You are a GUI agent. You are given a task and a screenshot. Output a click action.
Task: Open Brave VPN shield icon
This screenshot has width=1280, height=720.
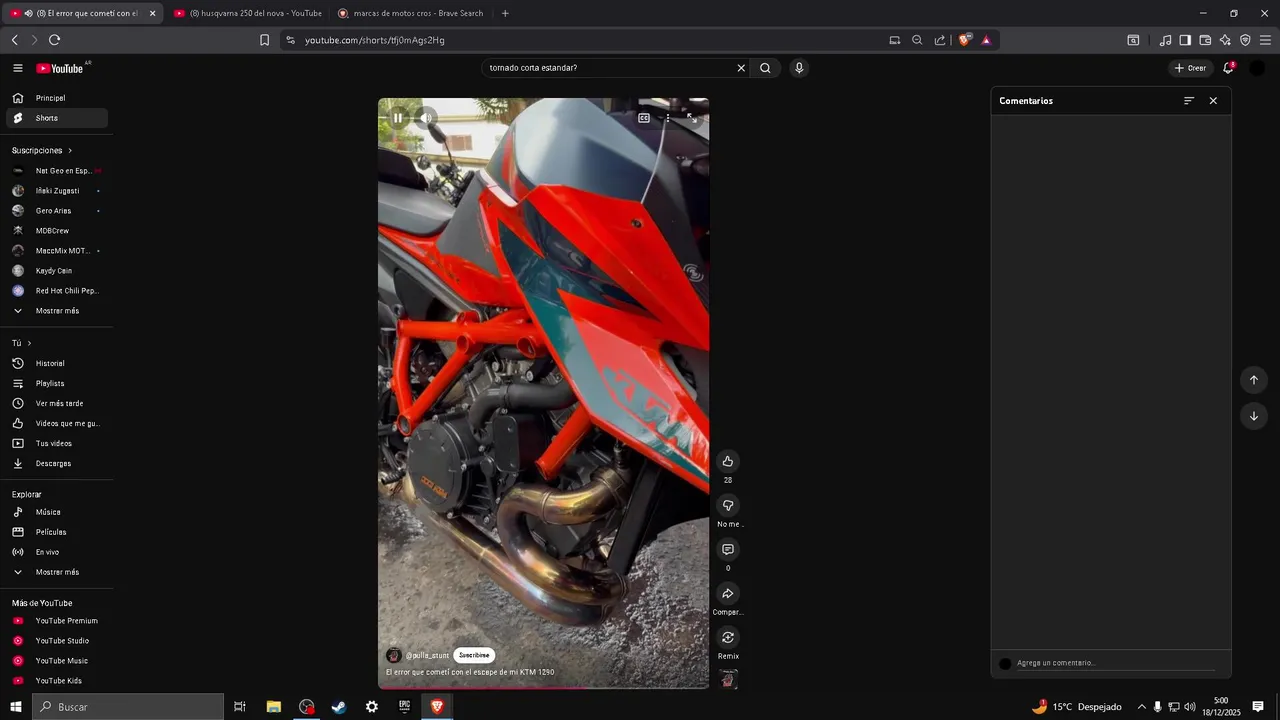(x=1245, y=40)
